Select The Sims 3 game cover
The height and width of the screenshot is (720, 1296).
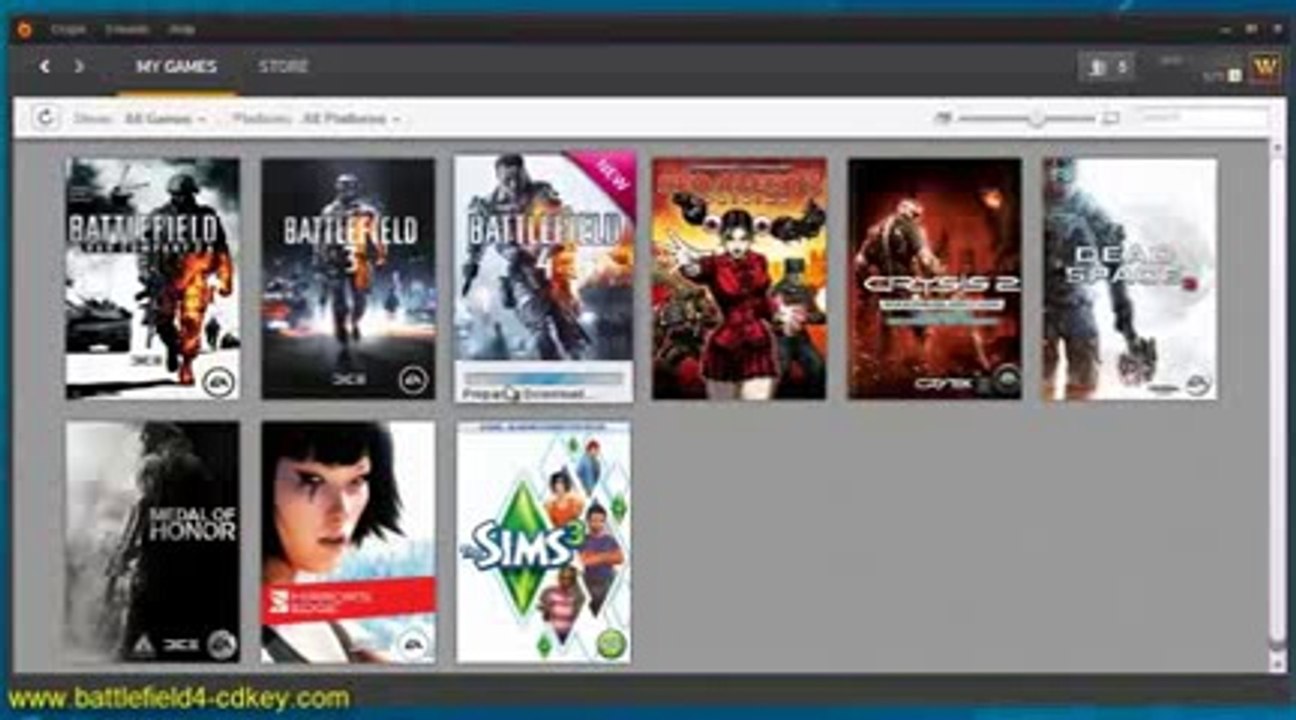point(544,541)
